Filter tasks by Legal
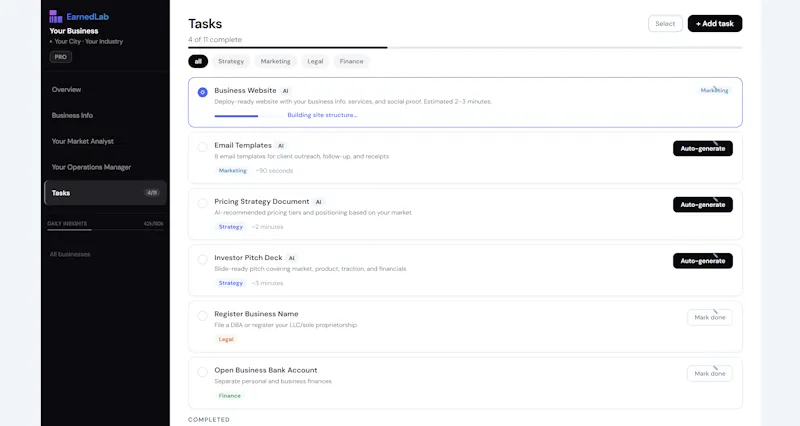This screenshot has width=800, height=426. [x=315, y=61]
